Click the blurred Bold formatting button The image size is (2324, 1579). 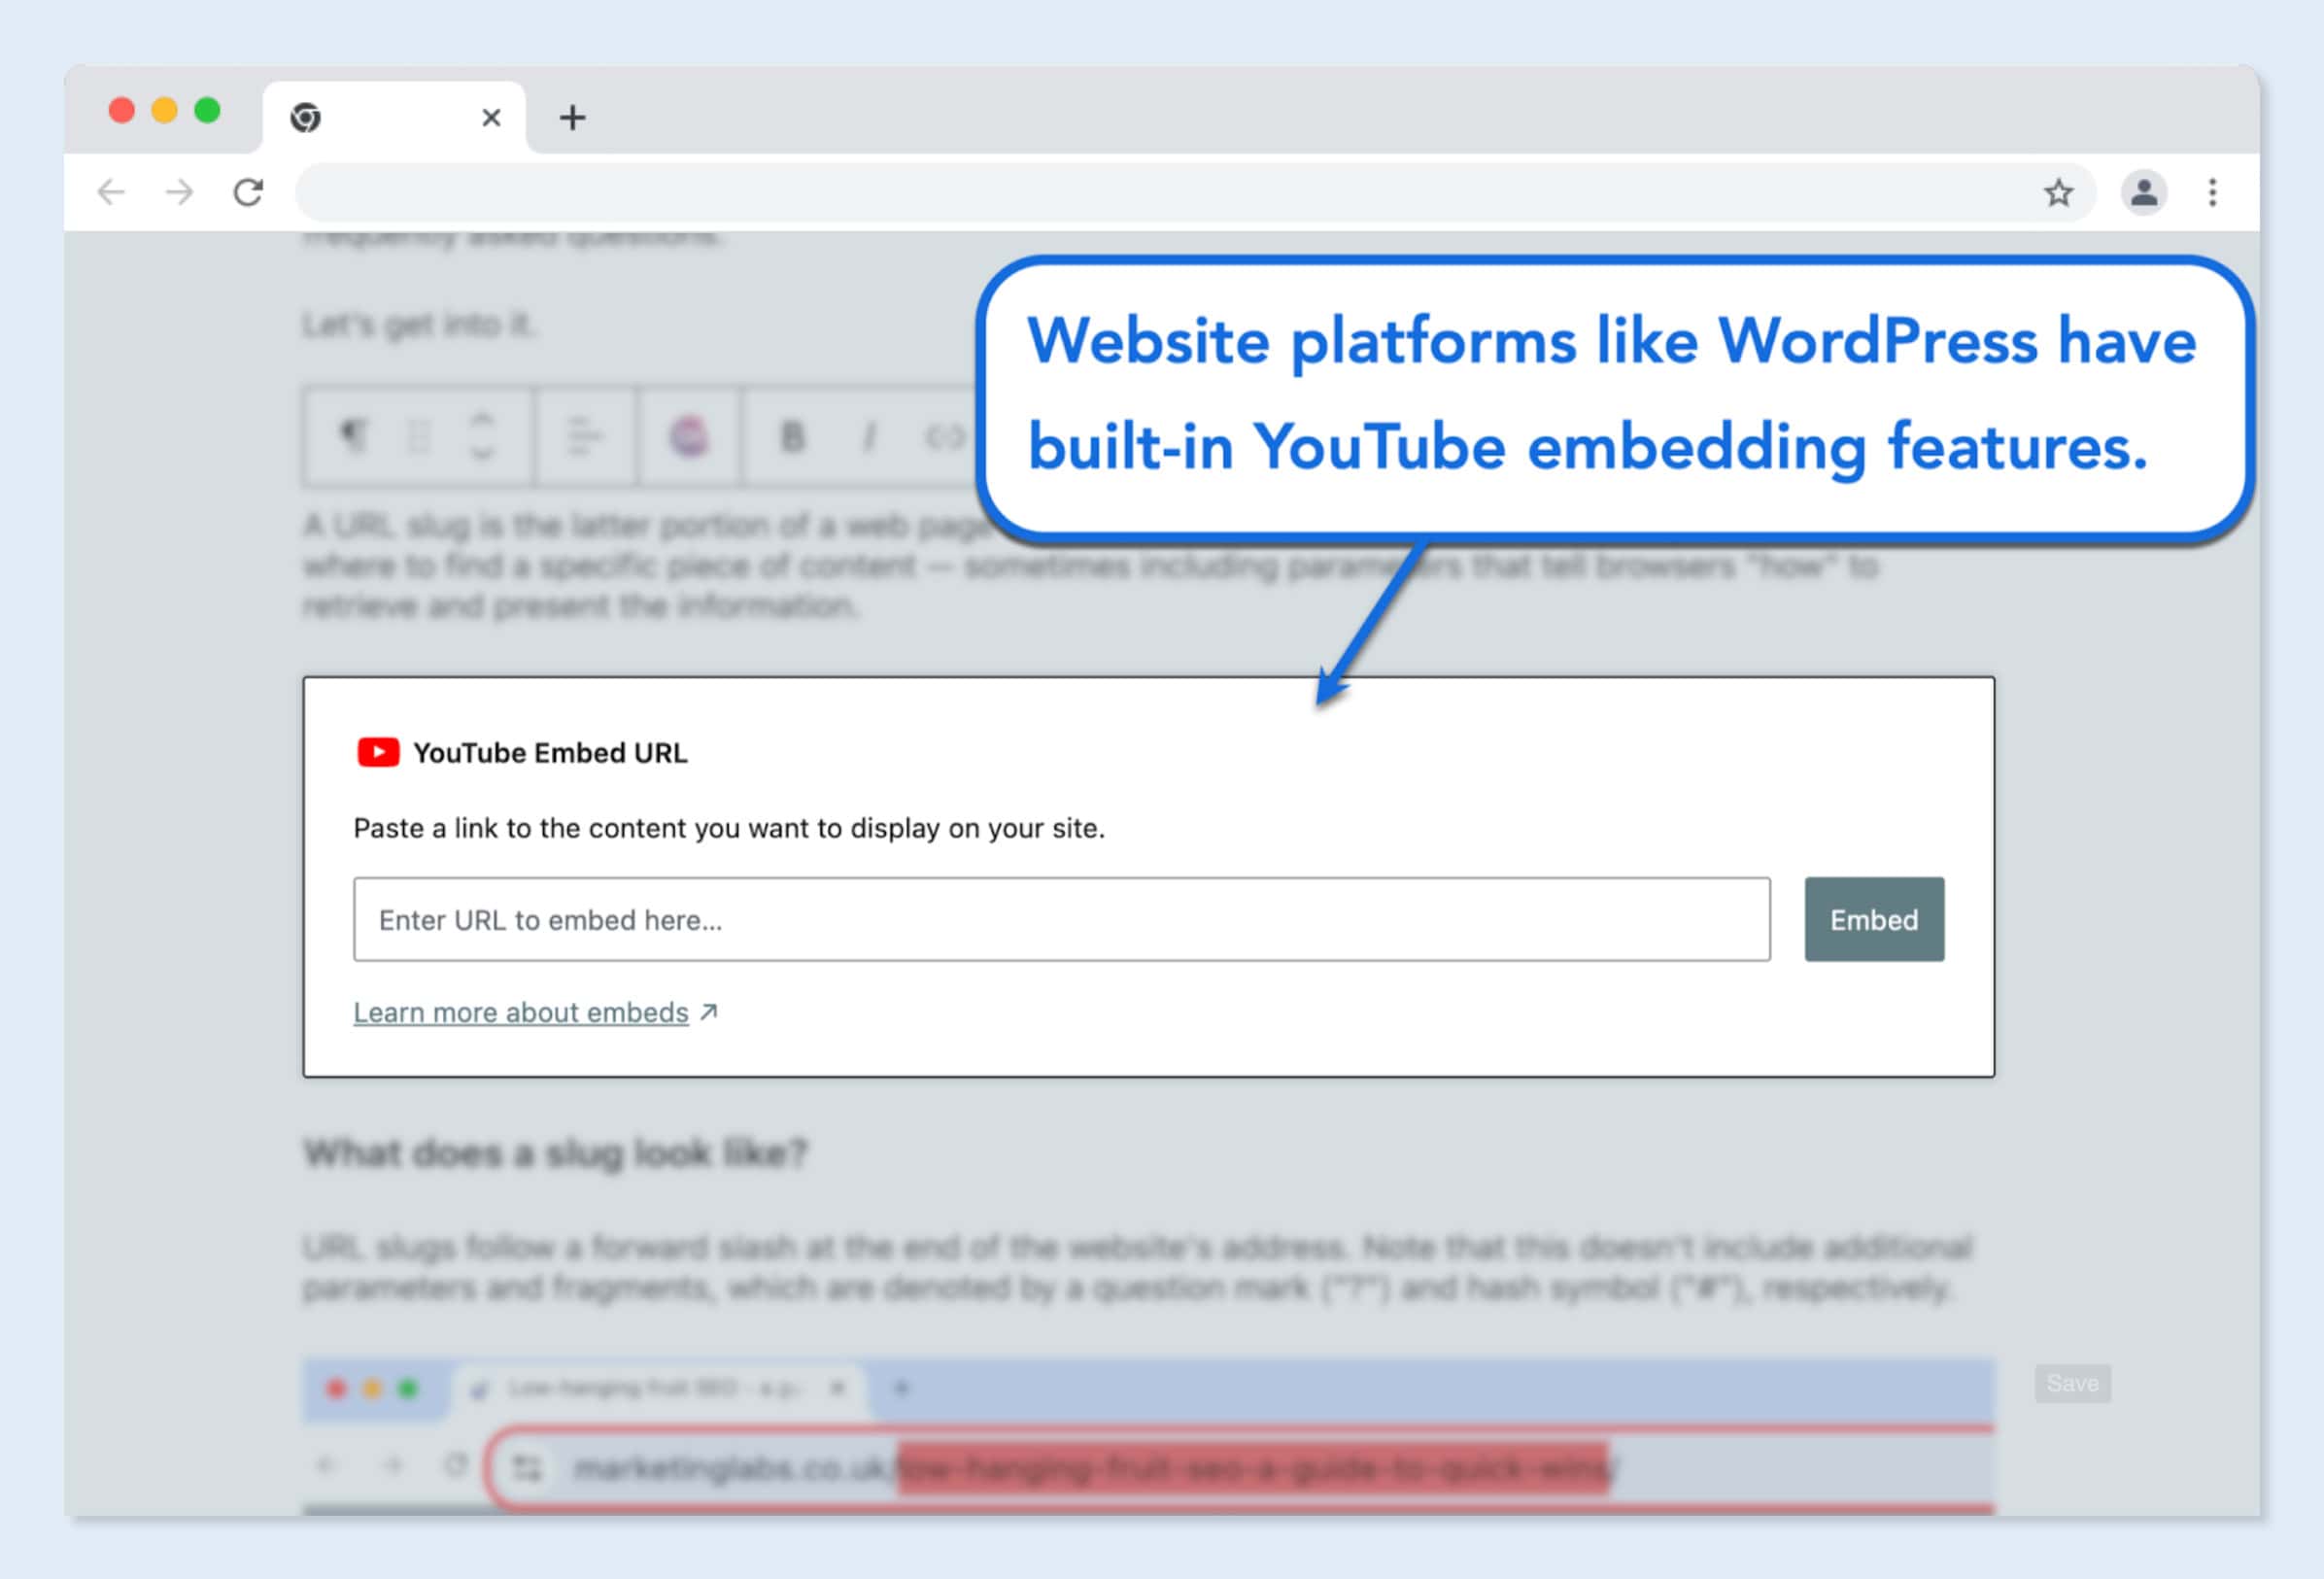tap(792, 436)
